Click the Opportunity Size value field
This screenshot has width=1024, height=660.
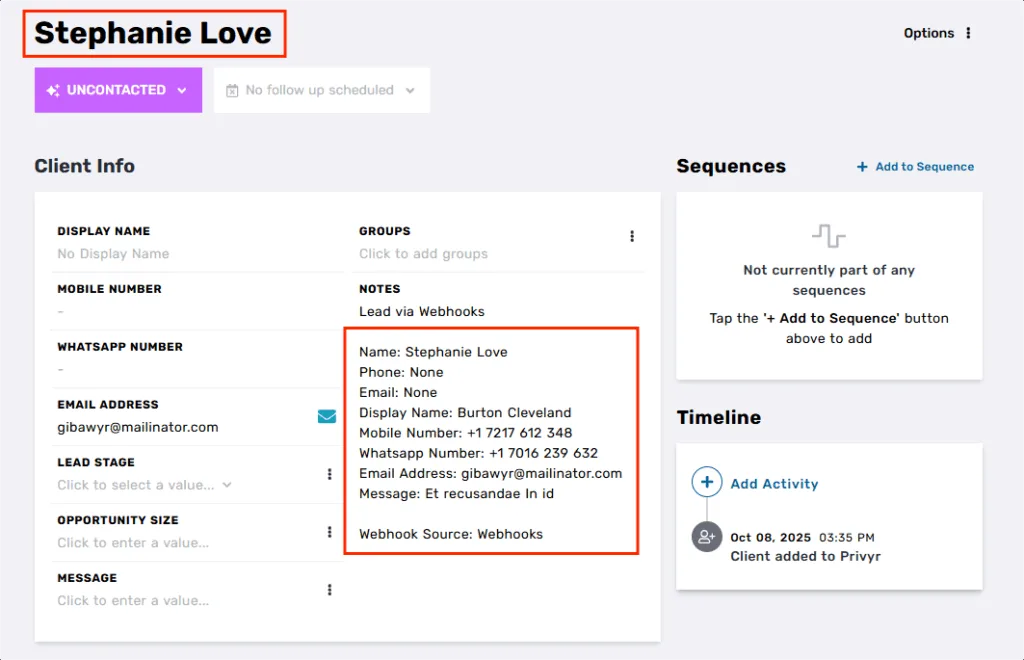(133, 543)
